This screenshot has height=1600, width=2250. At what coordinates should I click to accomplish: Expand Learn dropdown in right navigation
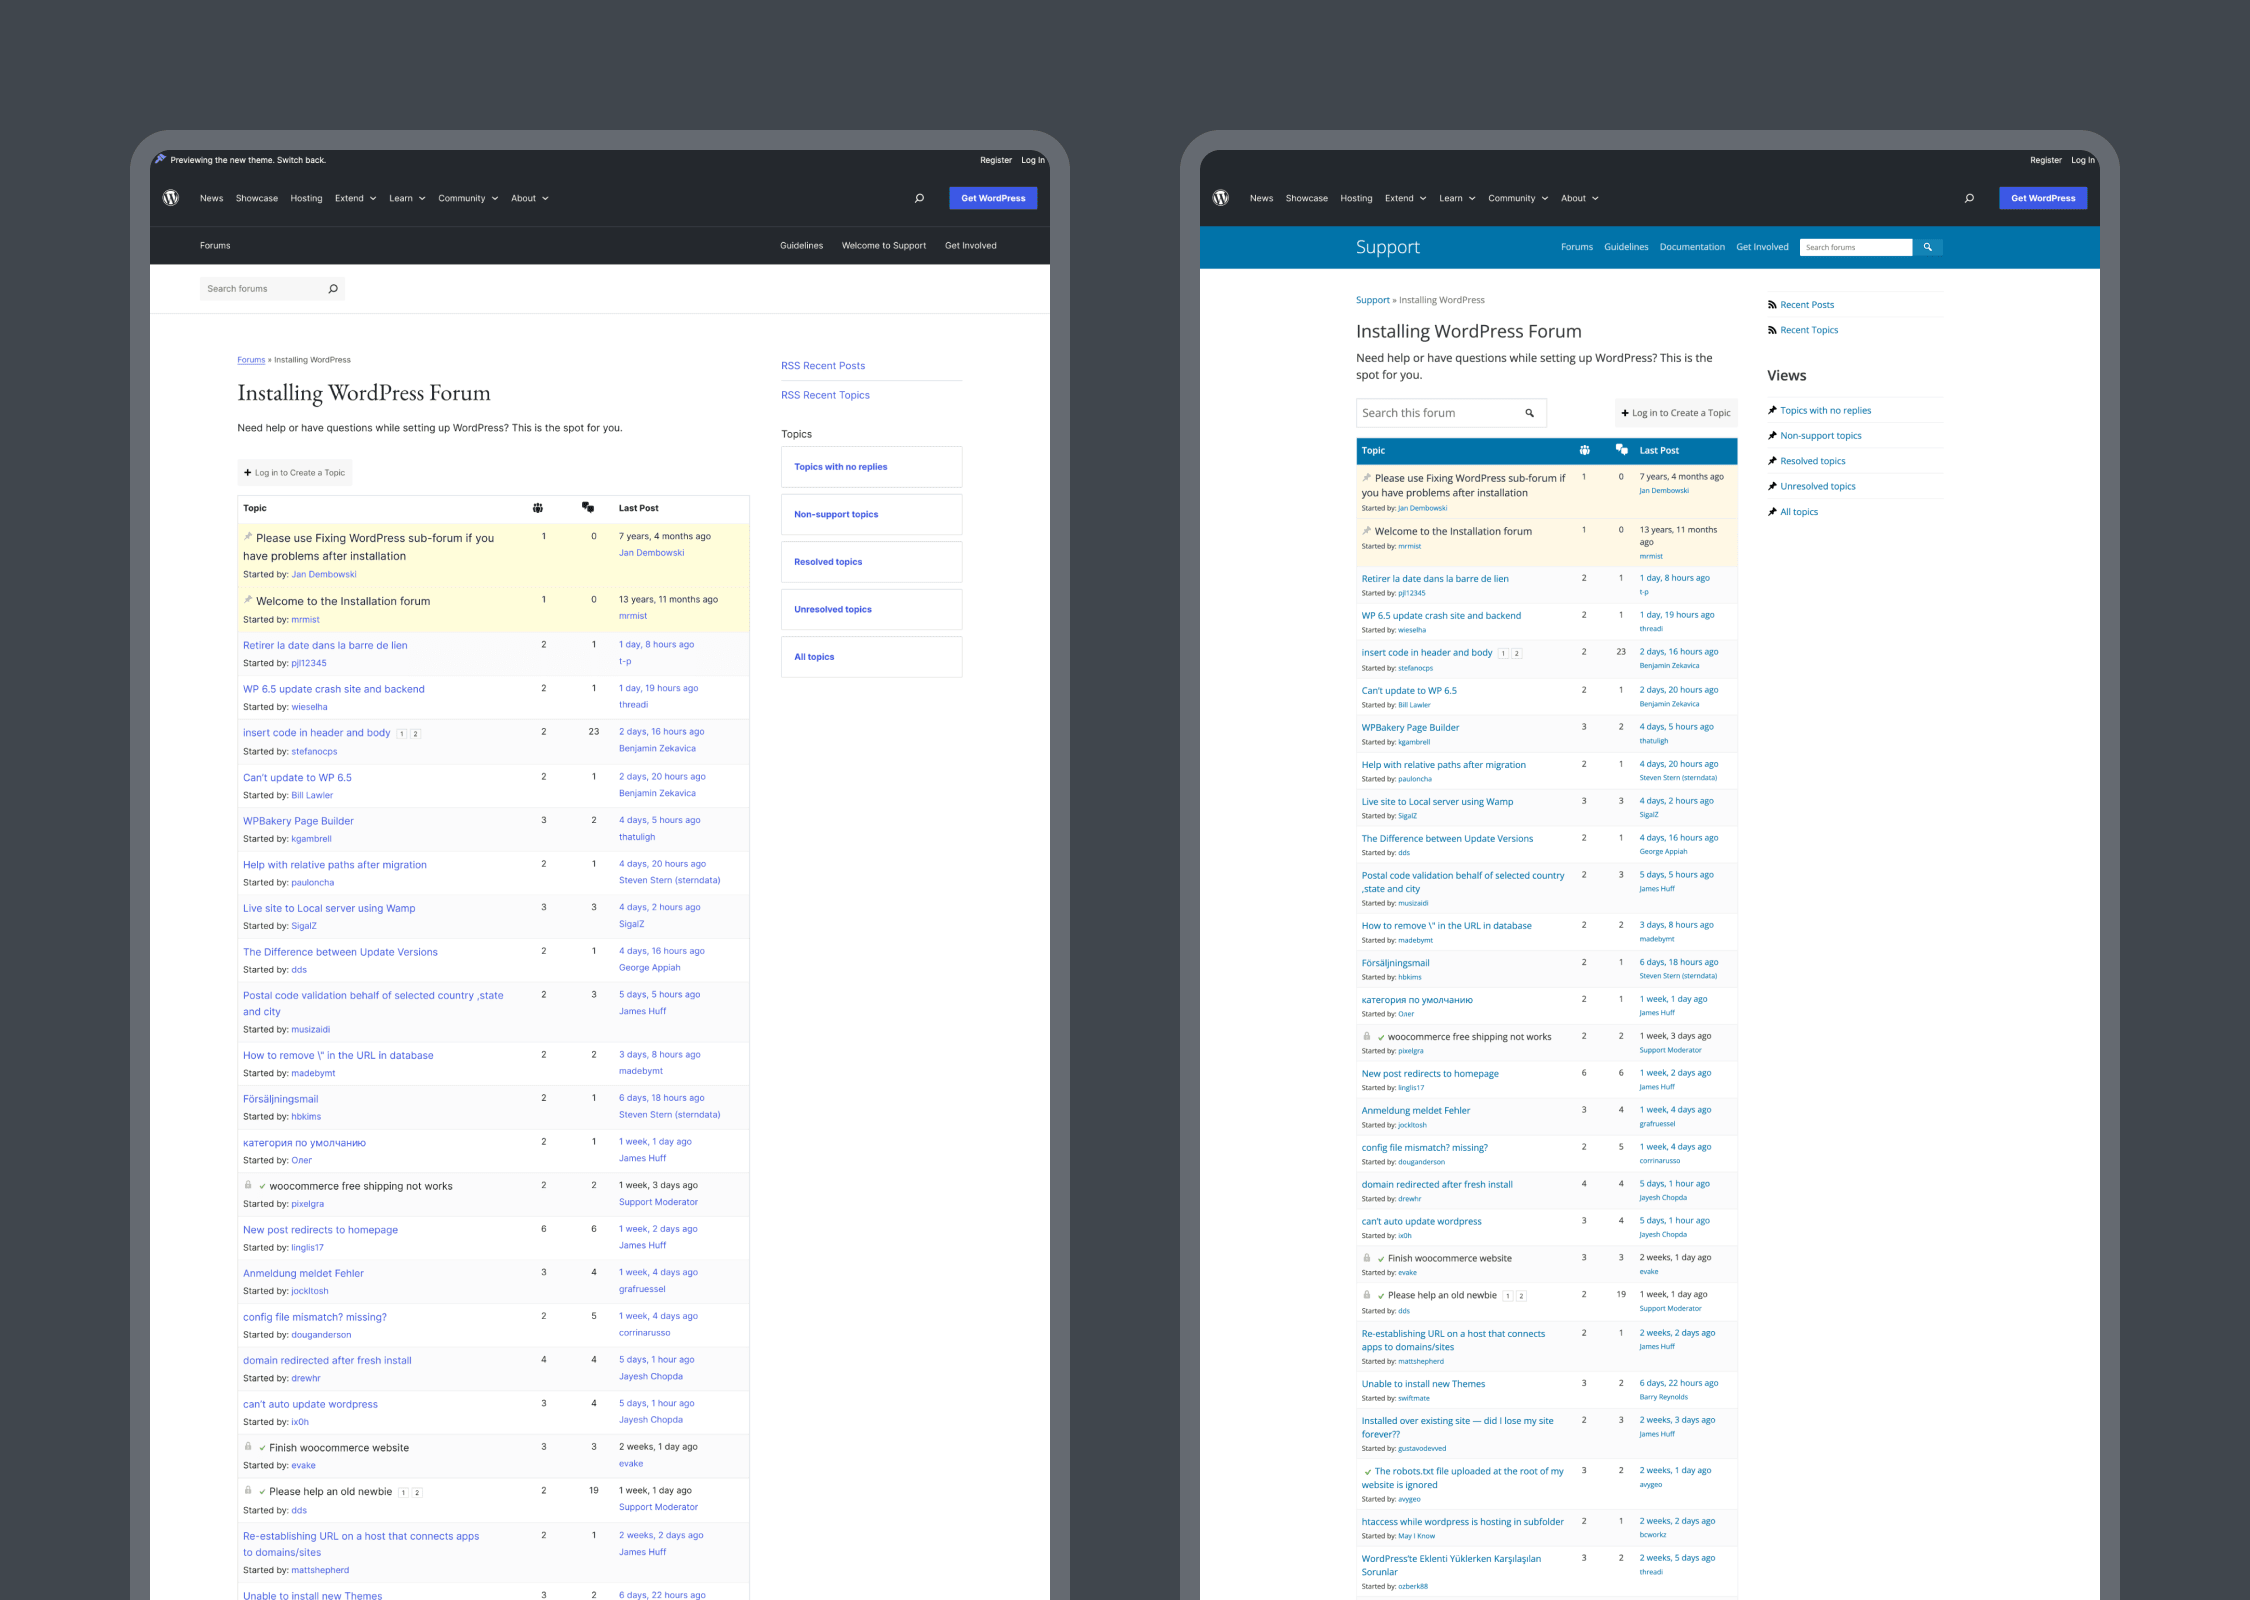click(1456, 198)
